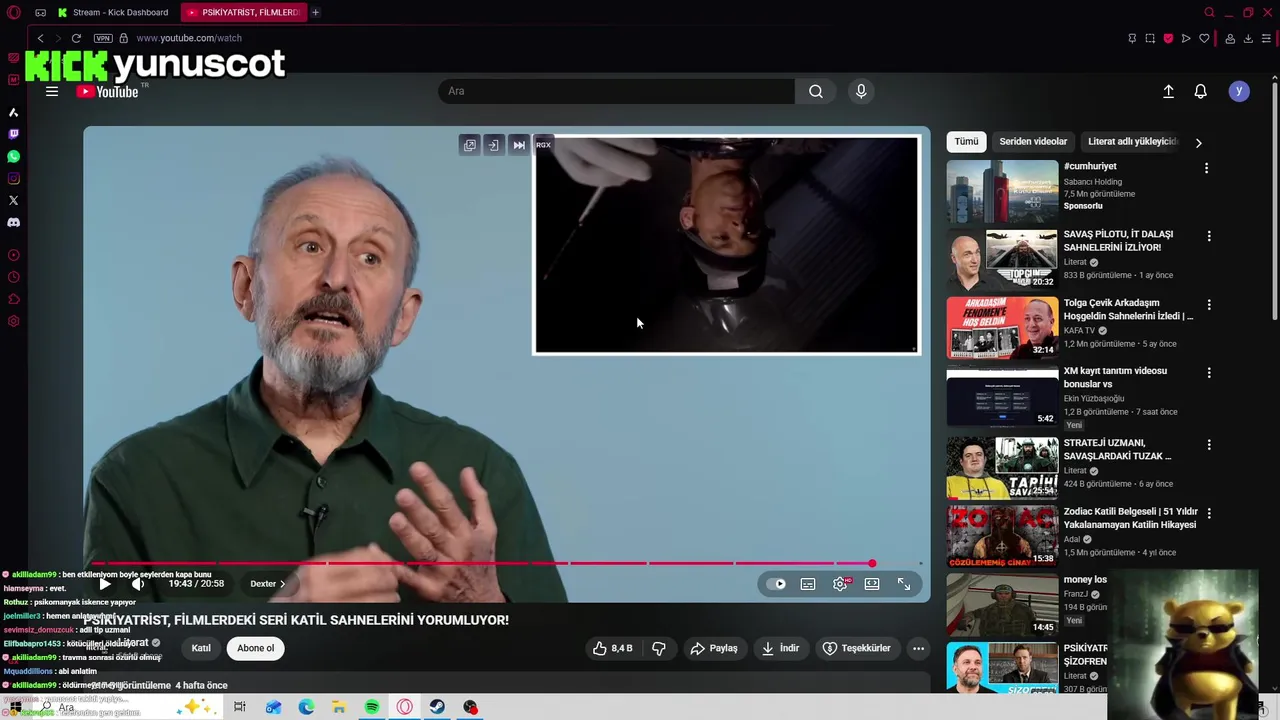This screenshot has height=720, width=1280.
Task: Select the Seriden videolar chip
Action: pyautogui.click(x=1033, y=142)
